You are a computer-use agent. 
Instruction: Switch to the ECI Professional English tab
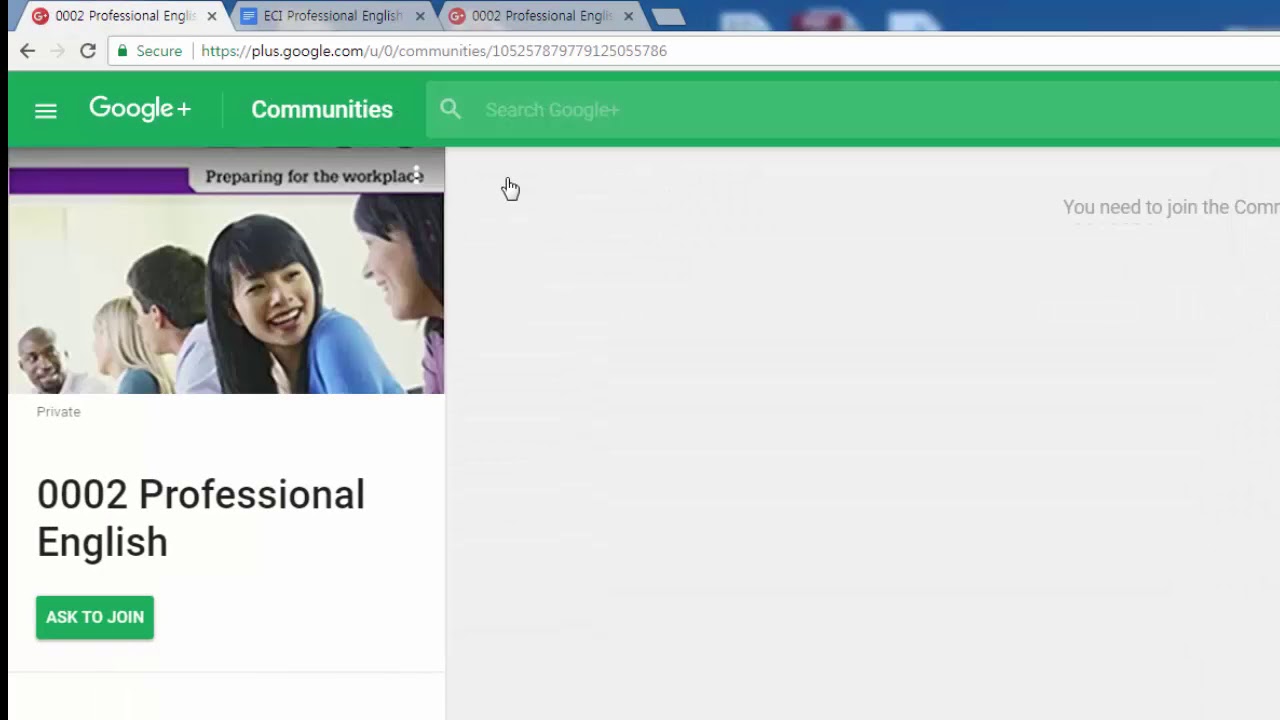pyautogui.click(x=332, y=16)
